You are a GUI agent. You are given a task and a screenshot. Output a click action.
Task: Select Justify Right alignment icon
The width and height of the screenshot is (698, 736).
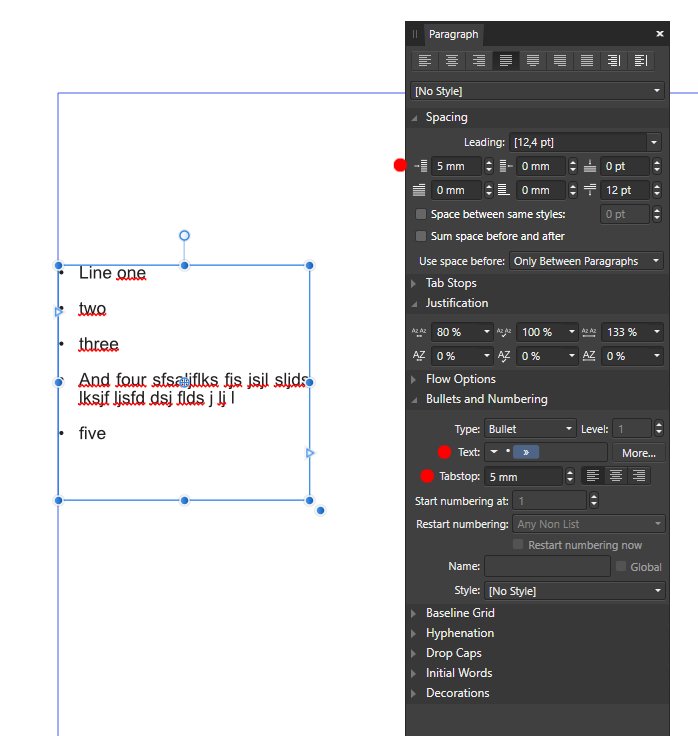point(560,61)
